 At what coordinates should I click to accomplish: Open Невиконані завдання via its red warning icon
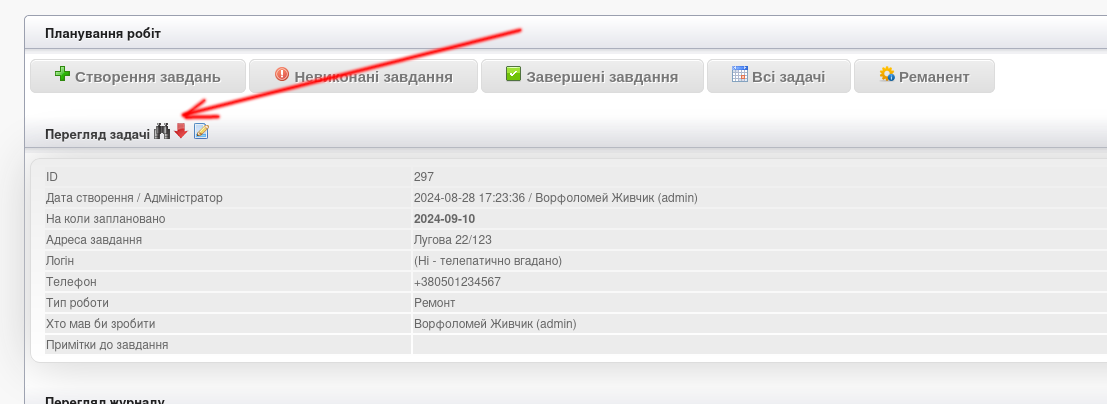coord(282,75)
